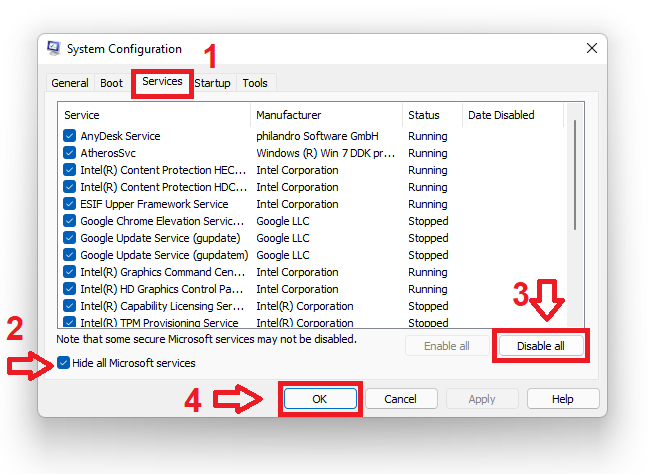Confirm with the OK button

click(319, 399)
